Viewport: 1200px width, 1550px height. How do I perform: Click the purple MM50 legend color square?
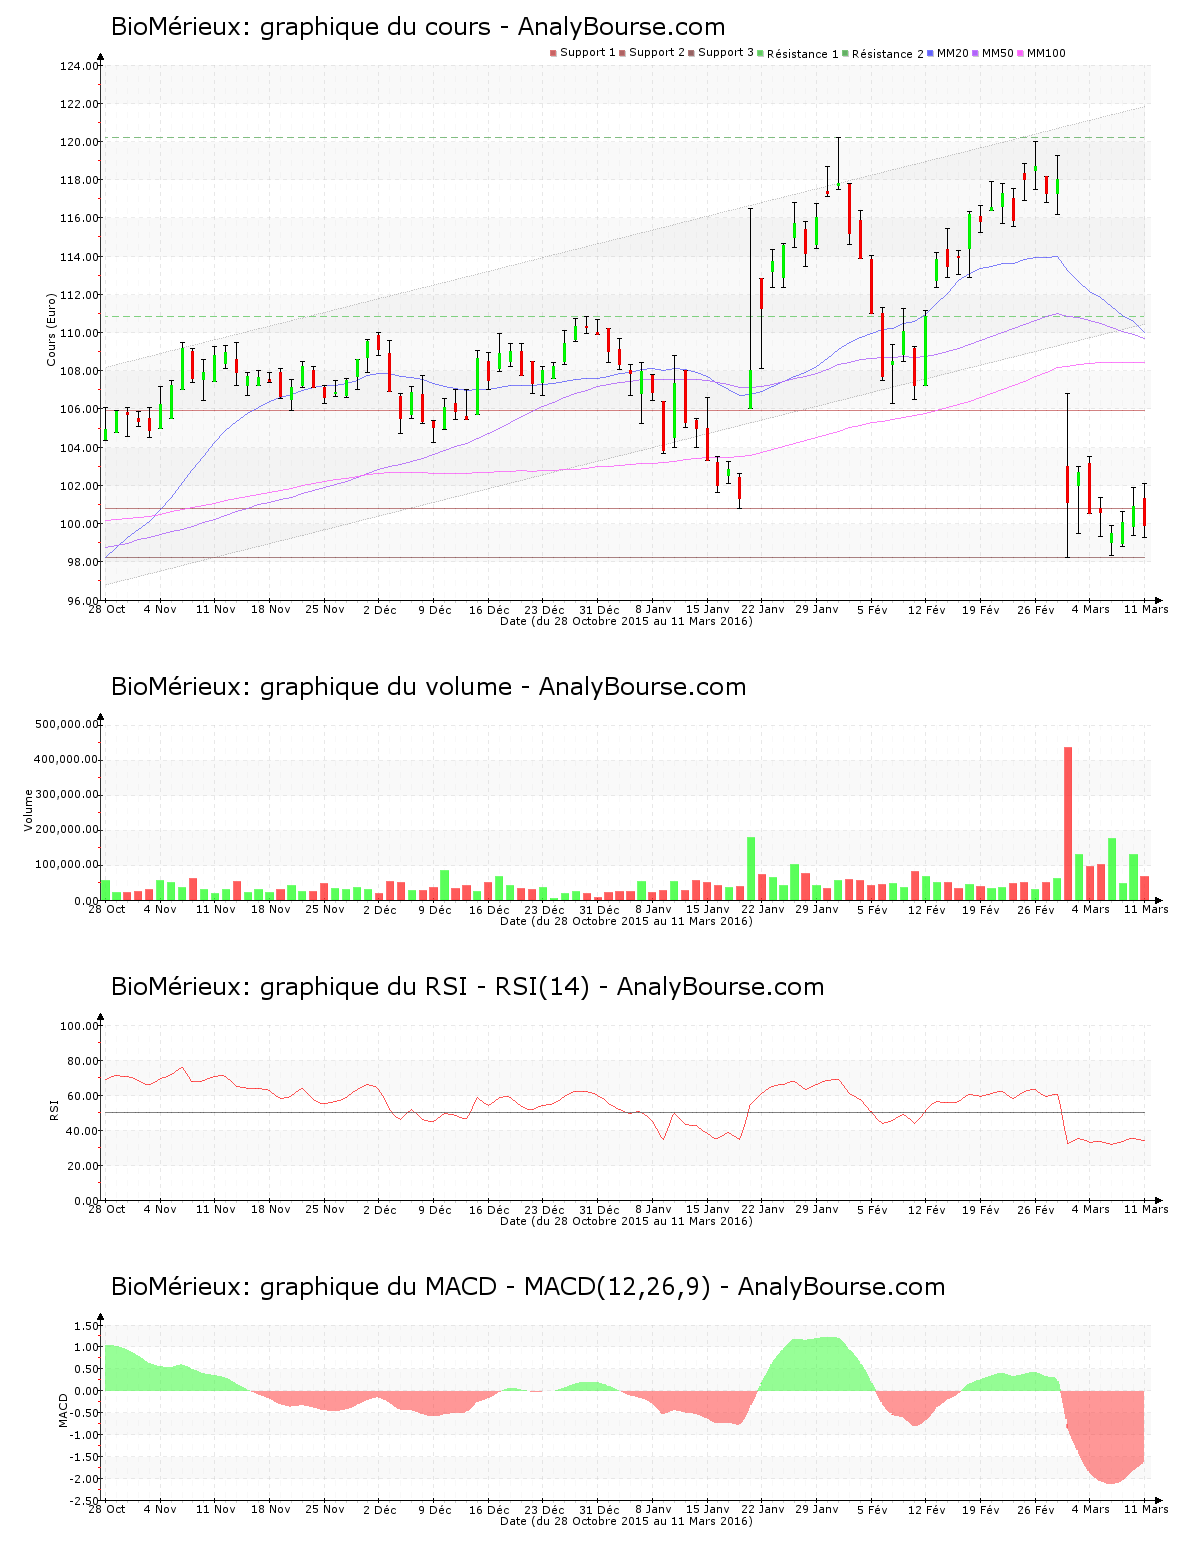click(x=976, y=53)
